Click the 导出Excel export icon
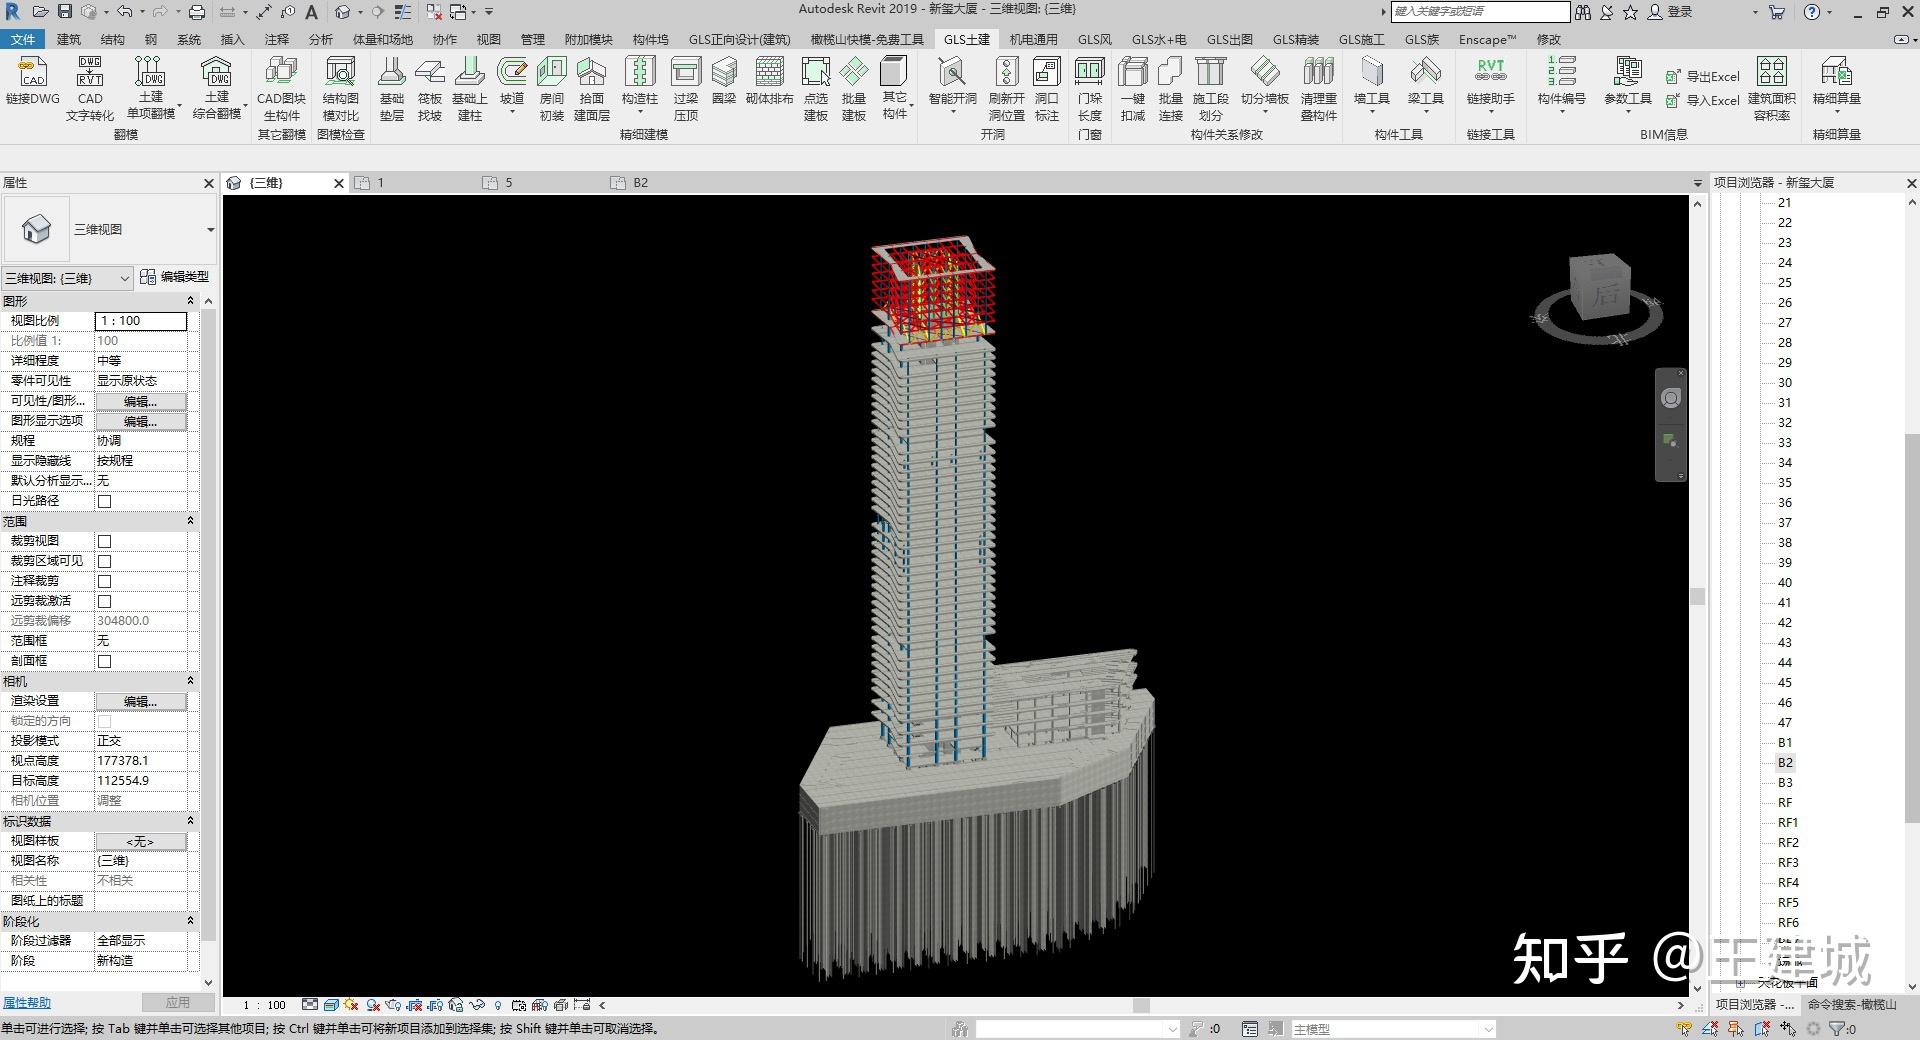The height and width of the screenshot is (1040, 1920). click(1673, 77)
